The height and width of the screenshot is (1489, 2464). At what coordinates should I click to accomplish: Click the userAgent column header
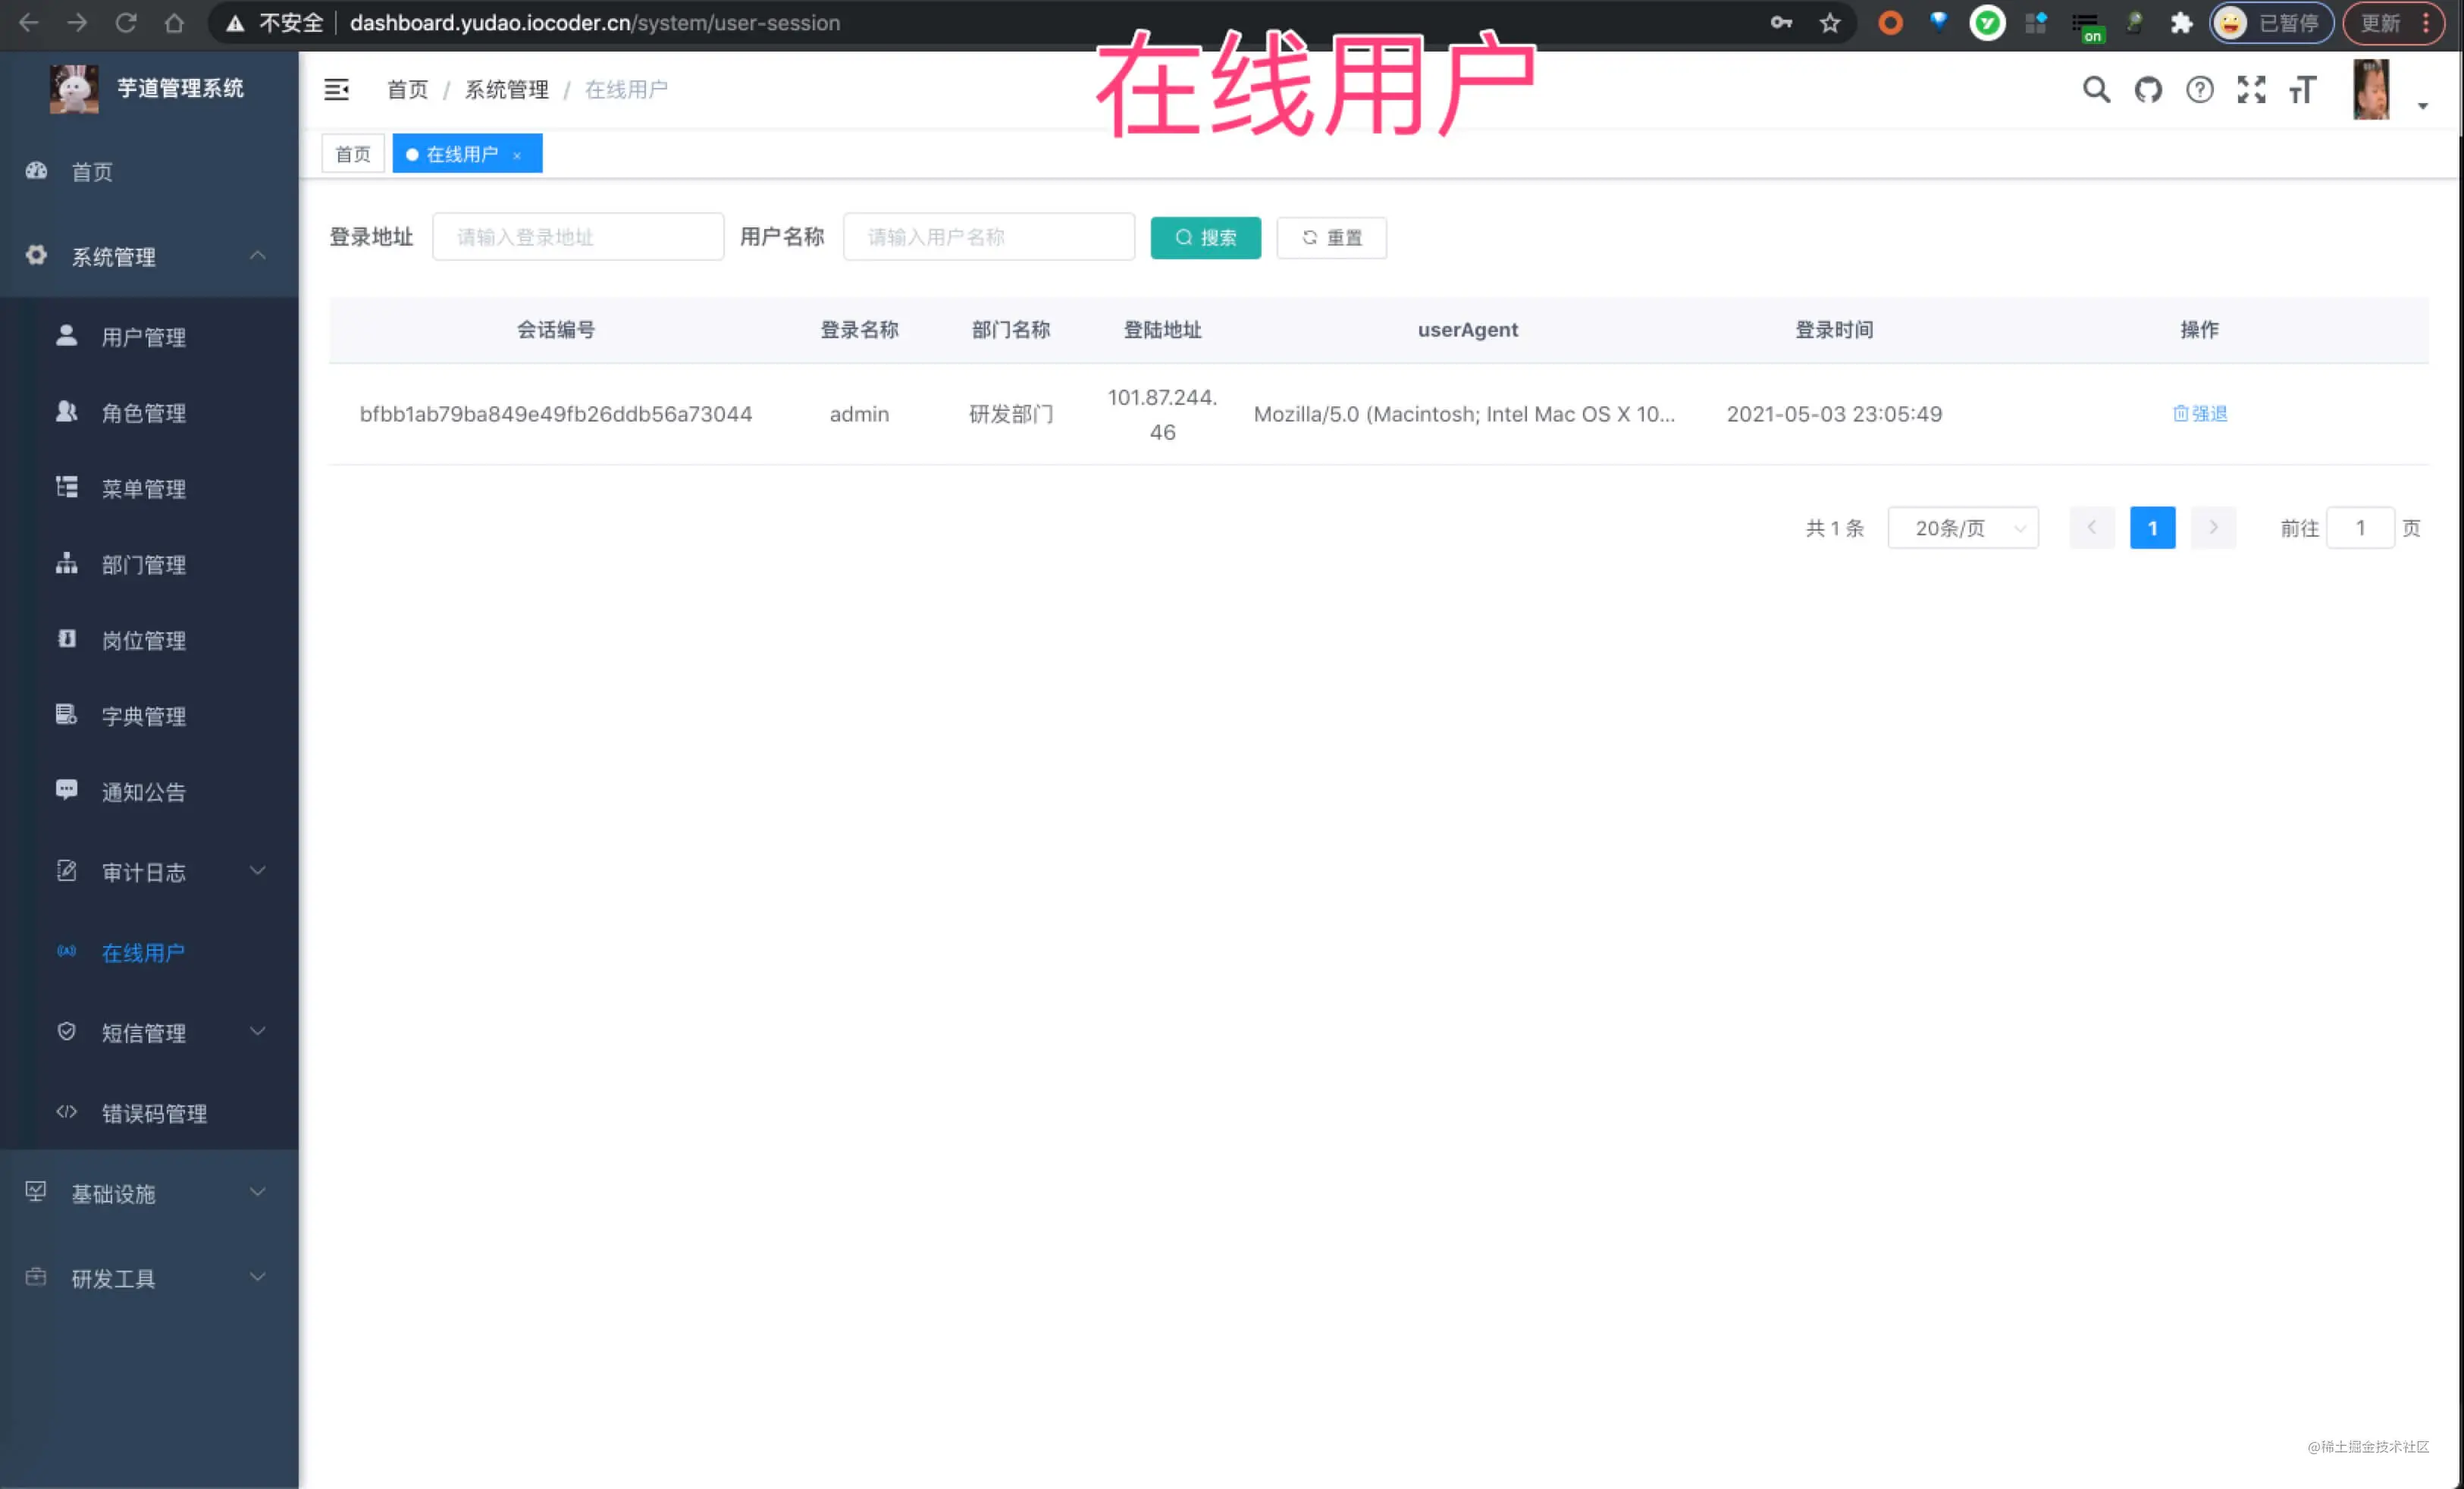[x=1467, y=330]
